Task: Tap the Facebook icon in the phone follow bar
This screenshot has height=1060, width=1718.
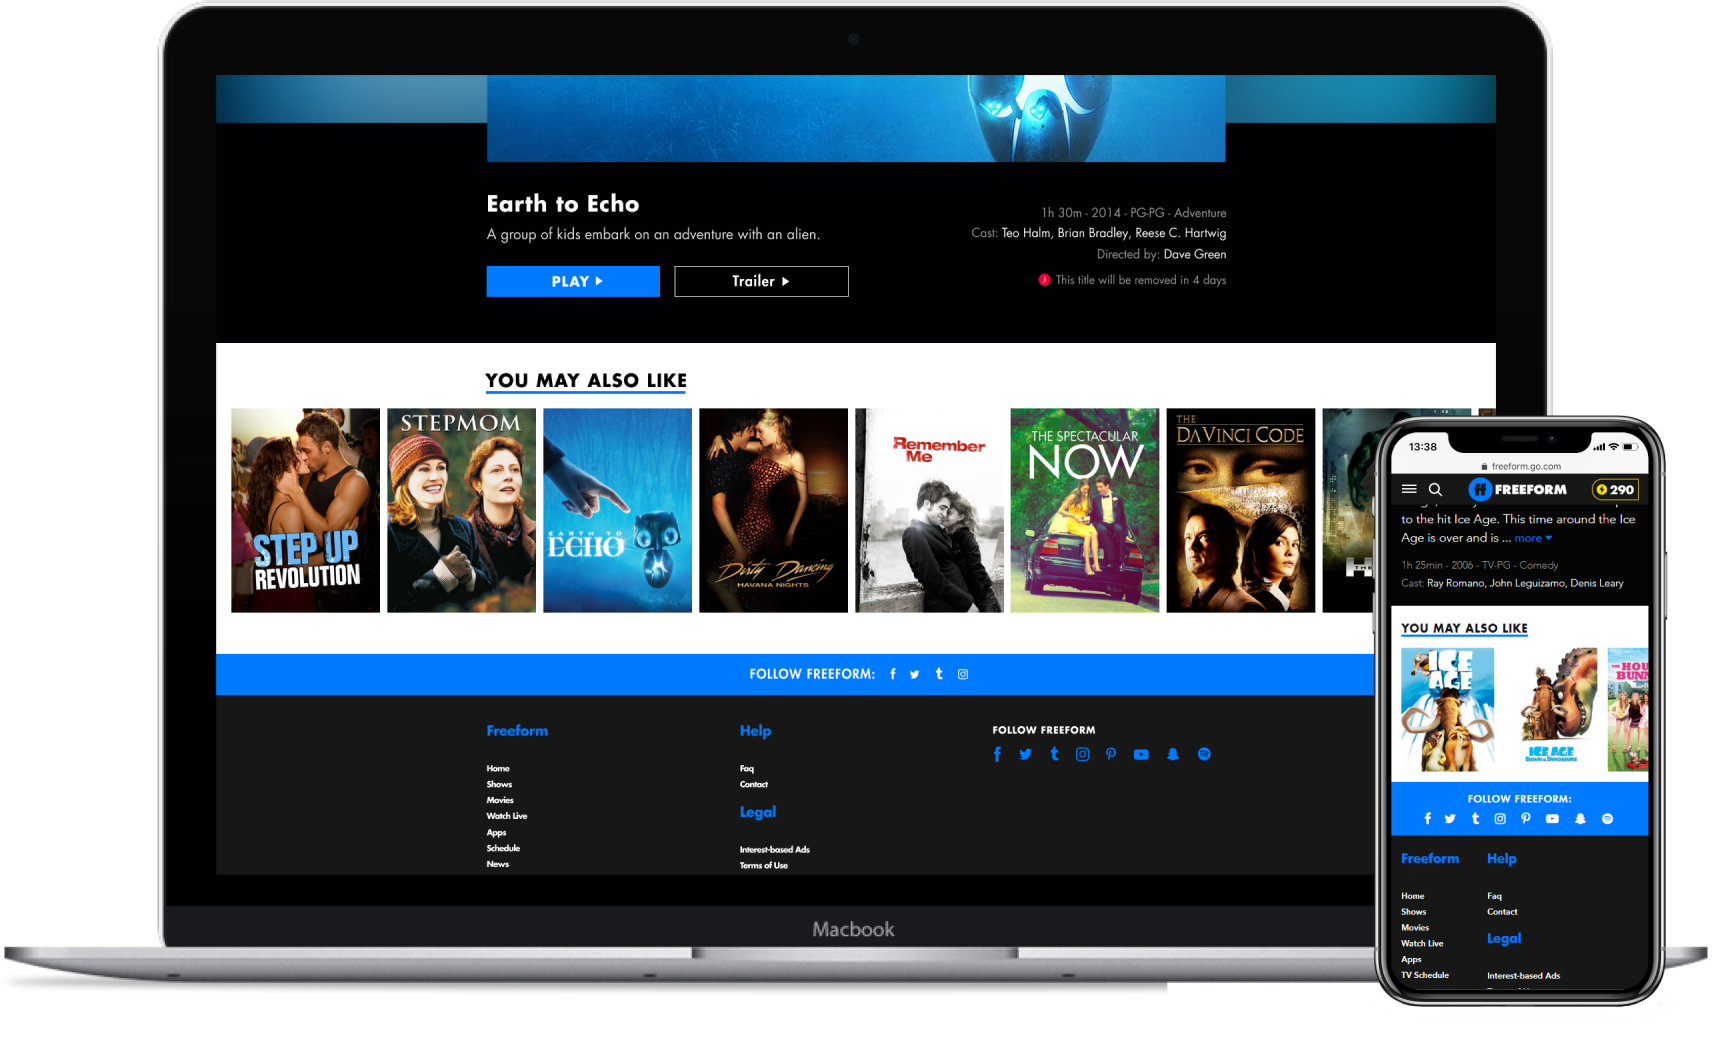Action: 1428,818
